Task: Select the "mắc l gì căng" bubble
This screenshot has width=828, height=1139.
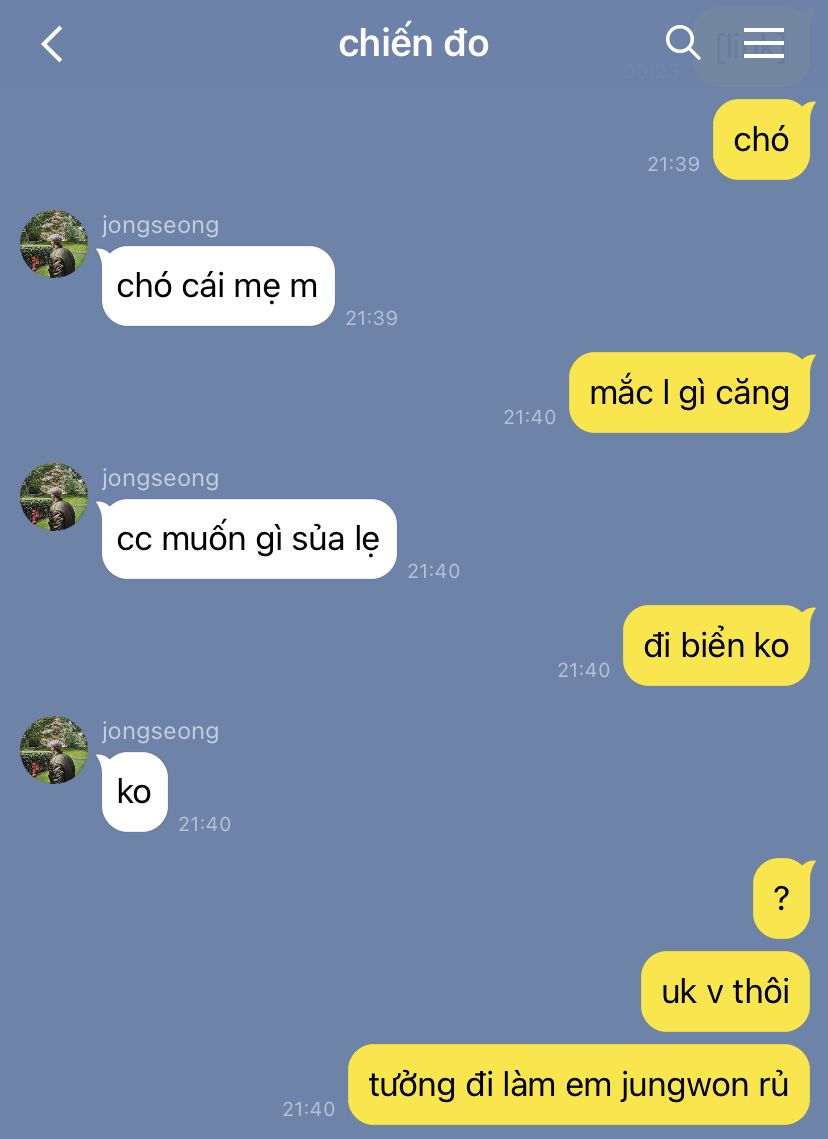Action: [690, 392]
